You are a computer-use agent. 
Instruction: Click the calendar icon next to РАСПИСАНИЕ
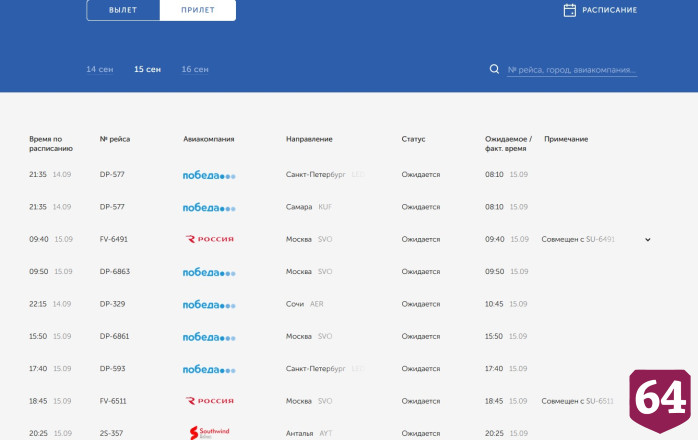(569, 10)
